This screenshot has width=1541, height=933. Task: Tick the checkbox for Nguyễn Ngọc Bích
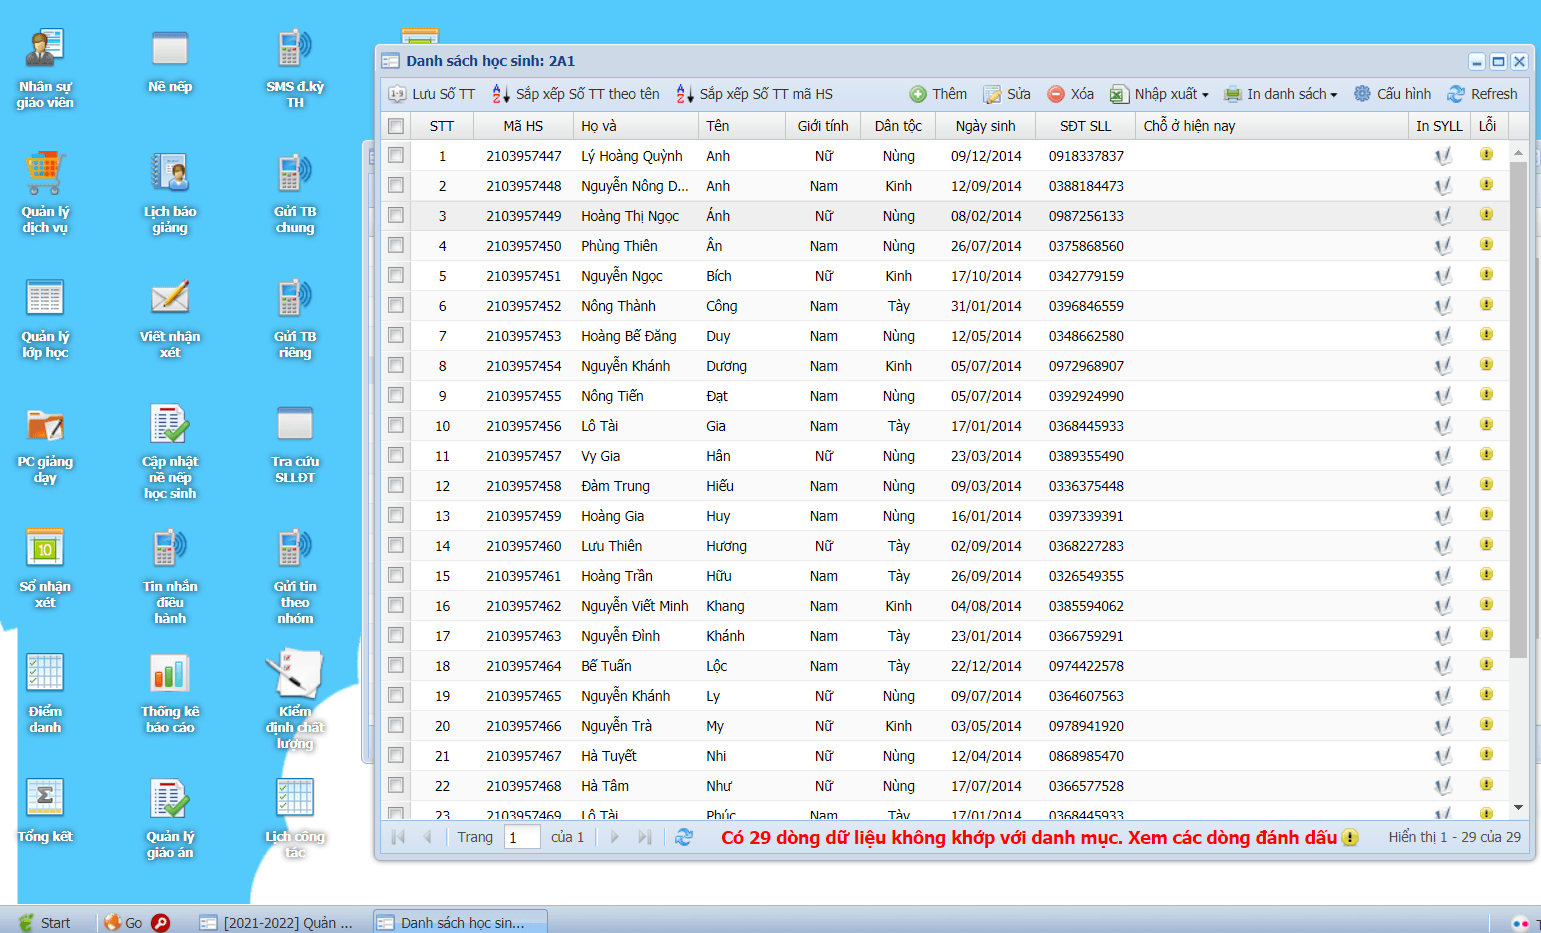pos(396,276)
